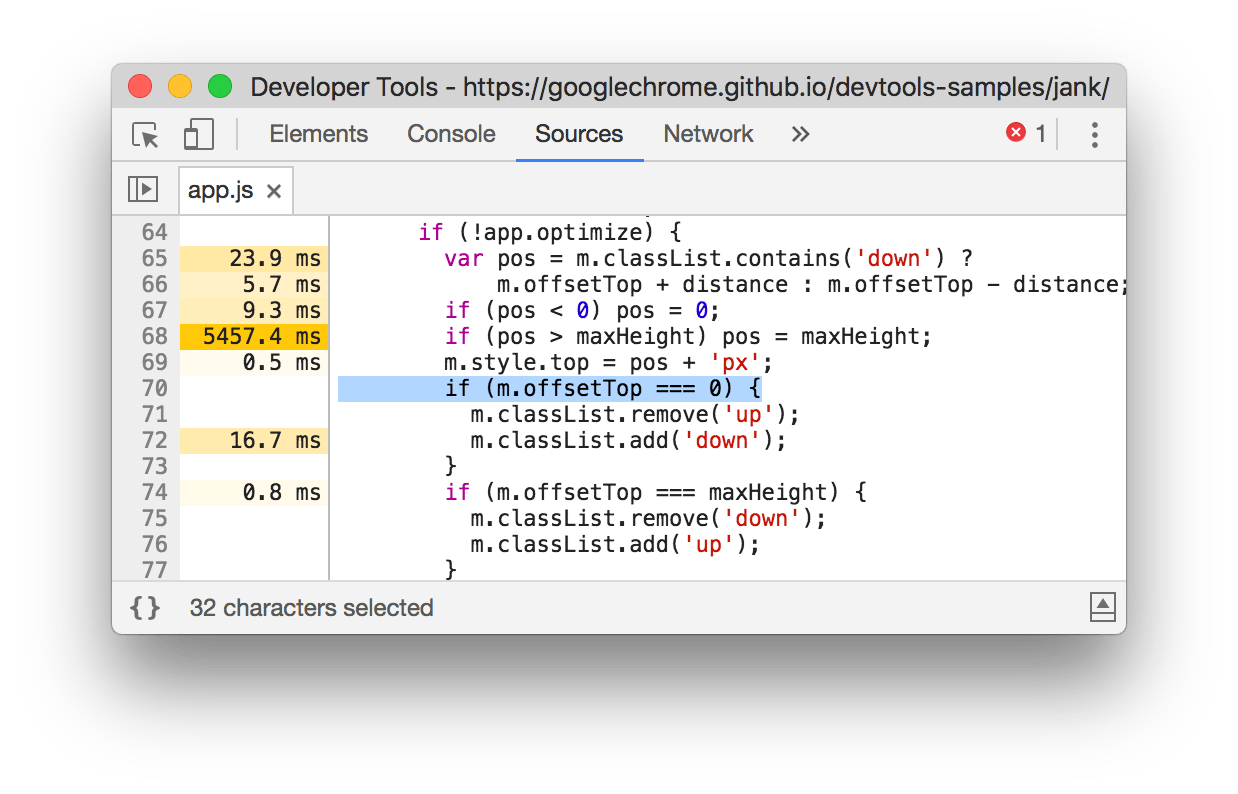Switch to the Sources panel

pyautogui.click(x=579, y=134)
